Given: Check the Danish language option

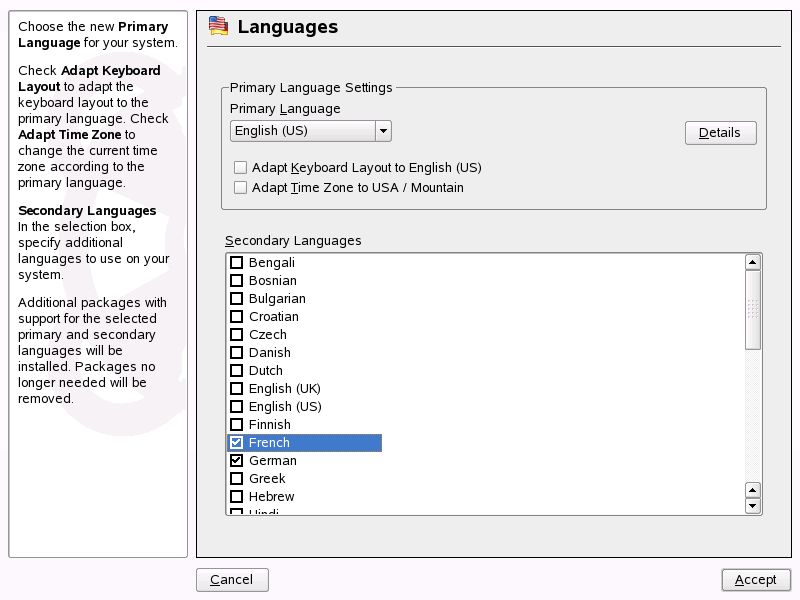Looking at the screenshot, I should click(x=237, y=353).
